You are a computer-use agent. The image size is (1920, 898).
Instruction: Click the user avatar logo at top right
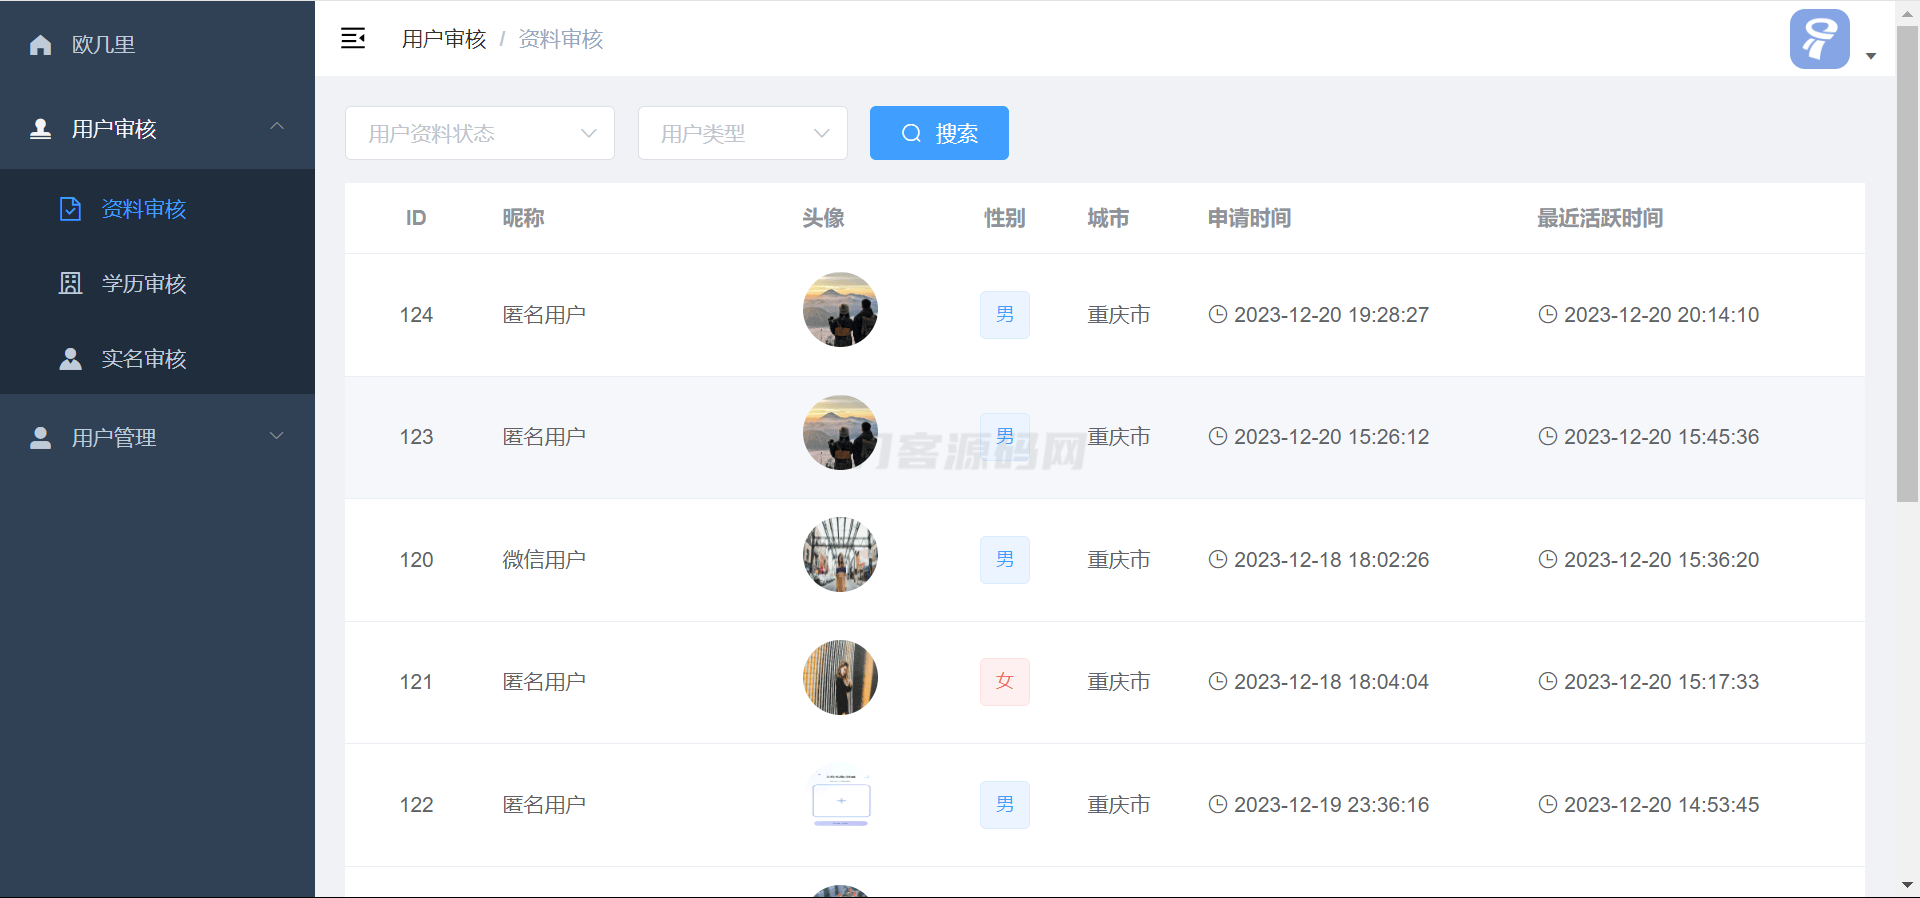[x=1819, y=39]
